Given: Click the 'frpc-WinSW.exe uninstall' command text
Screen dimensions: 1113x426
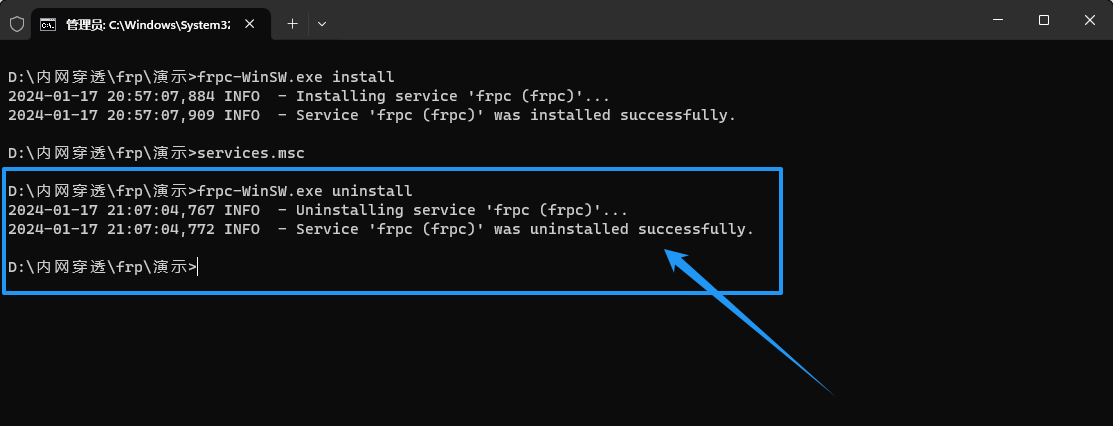Looking at the screenshot, I should tap(305, 191).
